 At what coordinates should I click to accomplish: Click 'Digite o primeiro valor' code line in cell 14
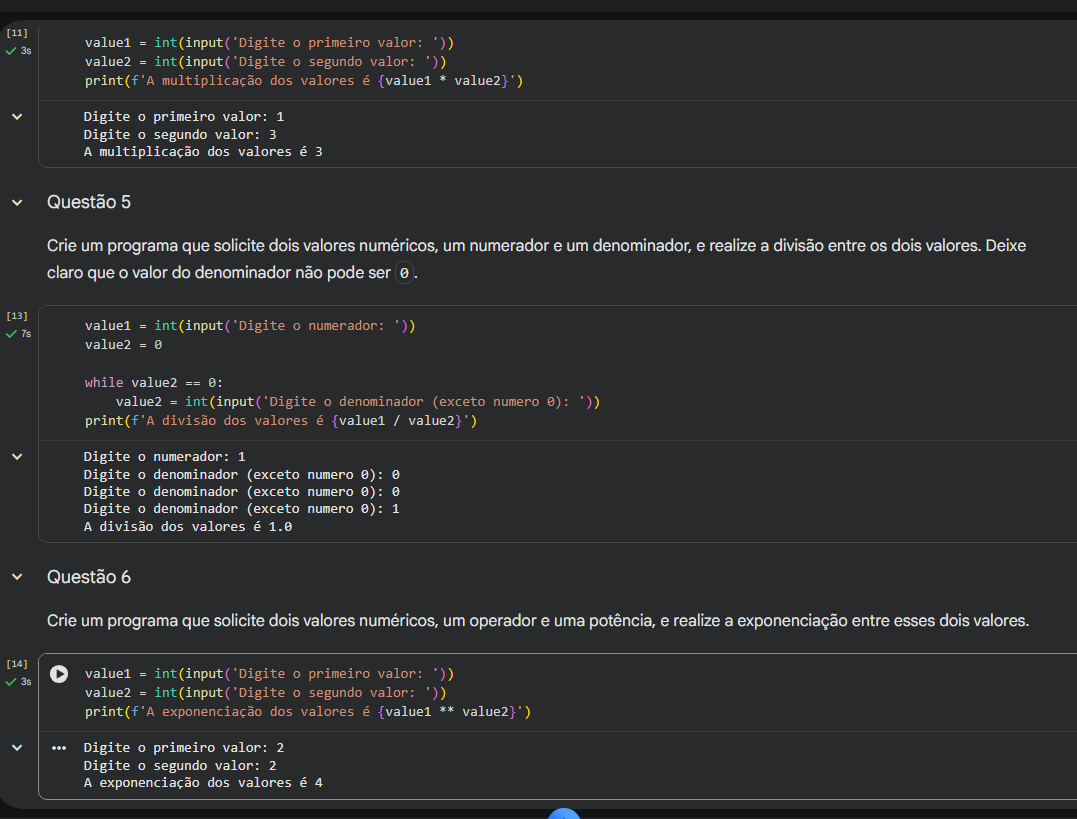pyautogui.click(x=269, y=674)
